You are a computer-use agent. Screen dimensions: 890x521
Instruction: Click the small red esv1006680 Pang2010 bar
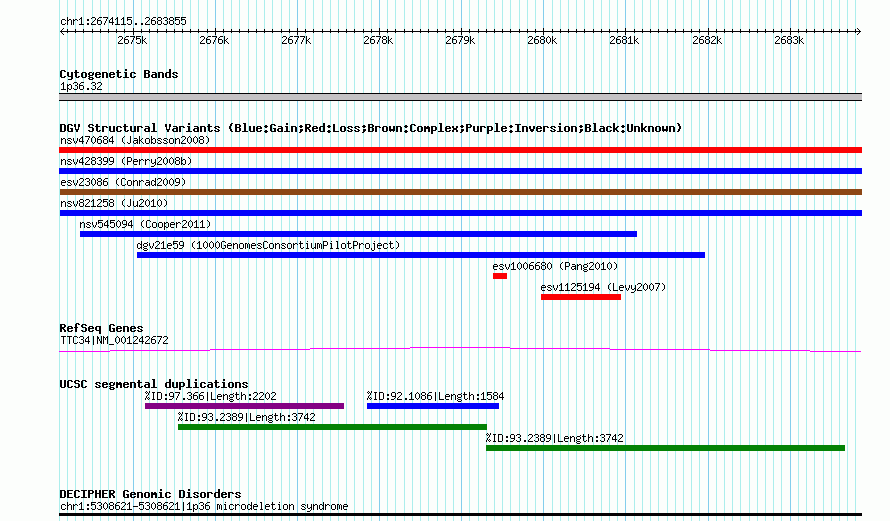pos(499,276)
